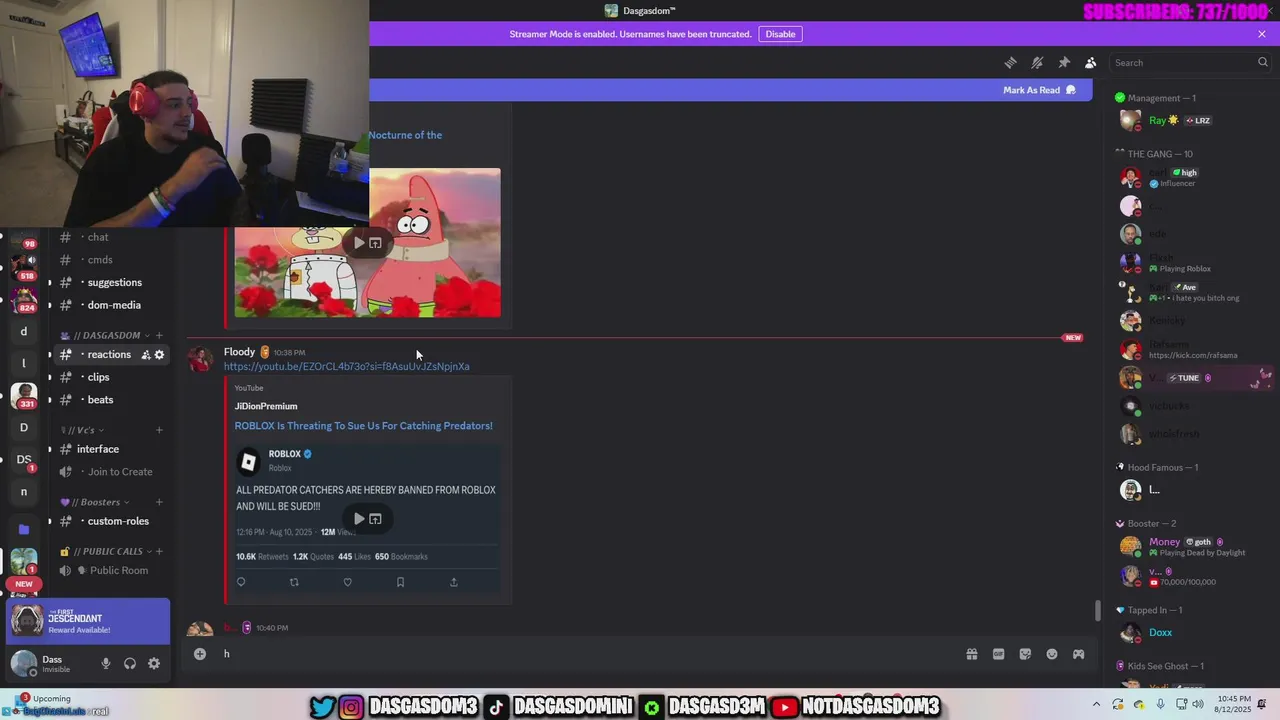
Task: Open The First Descendant reward banner
Action: [x=89, y=621]
